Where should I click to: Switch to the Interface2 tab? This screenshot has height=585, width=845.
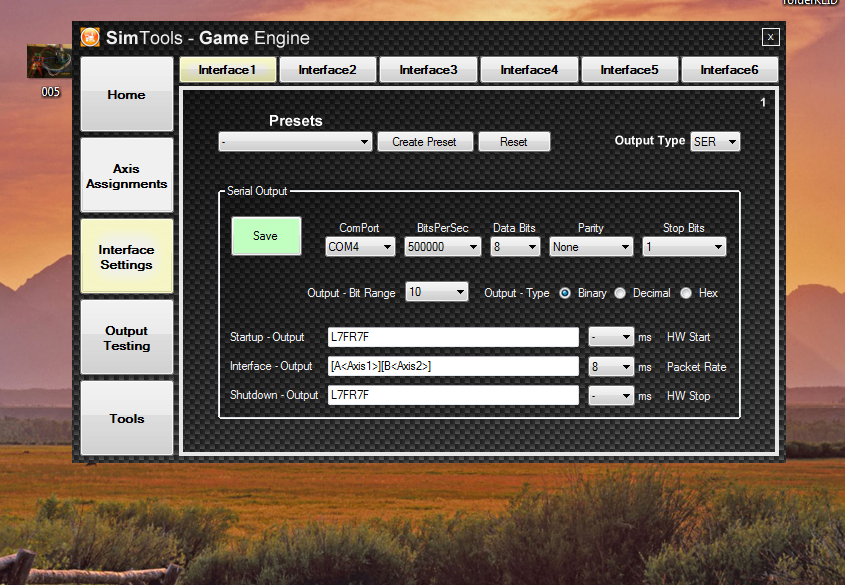[x=328, y=70]
